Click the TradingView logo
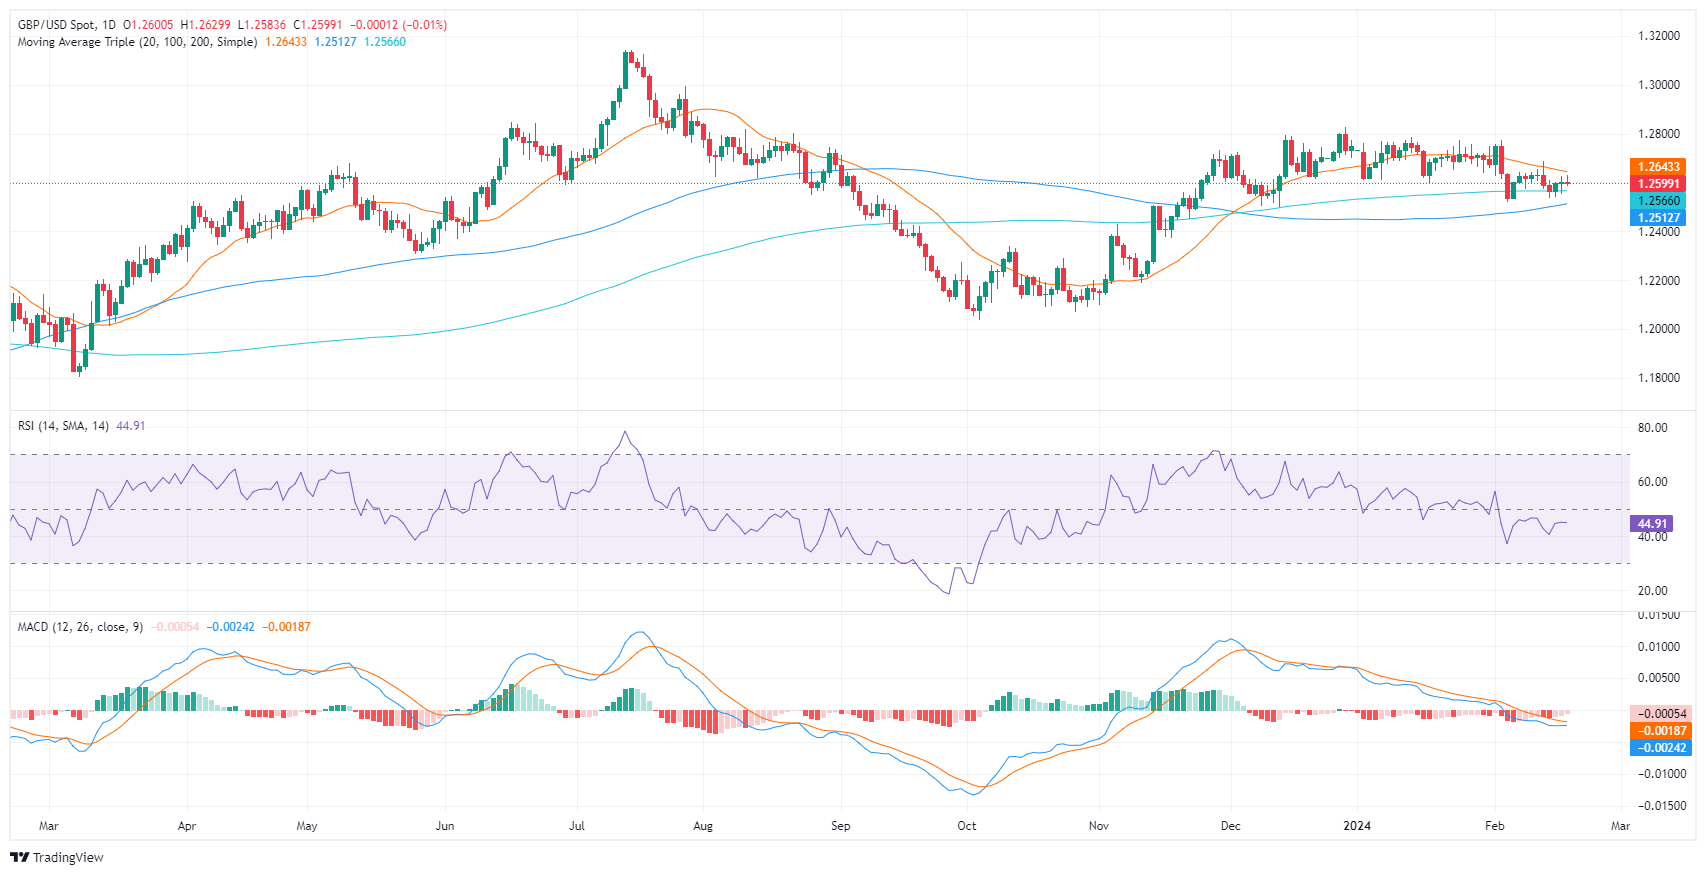Viewport: 1706px width, 875px height. point(57,857)
